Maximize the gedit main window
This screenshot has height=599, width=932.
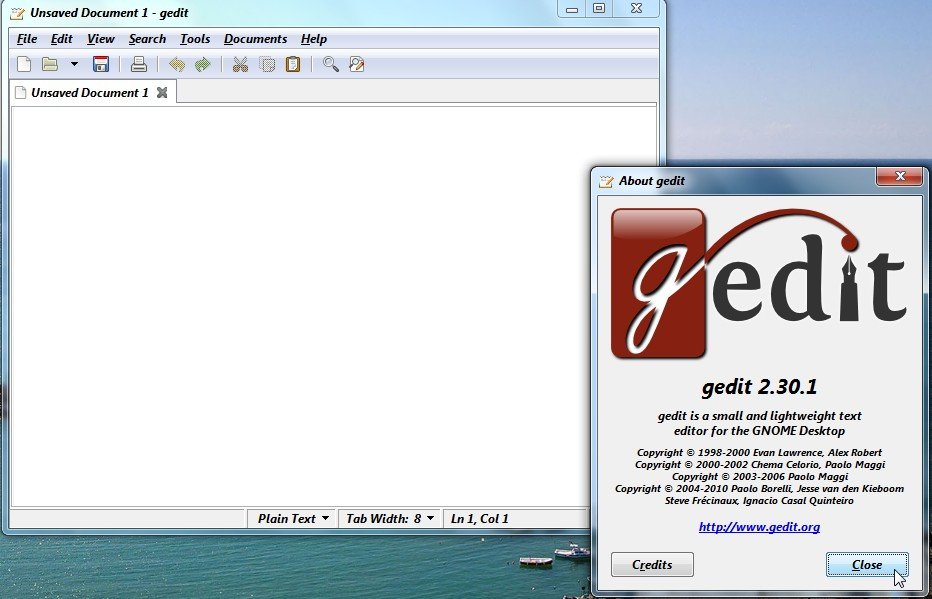599,8
